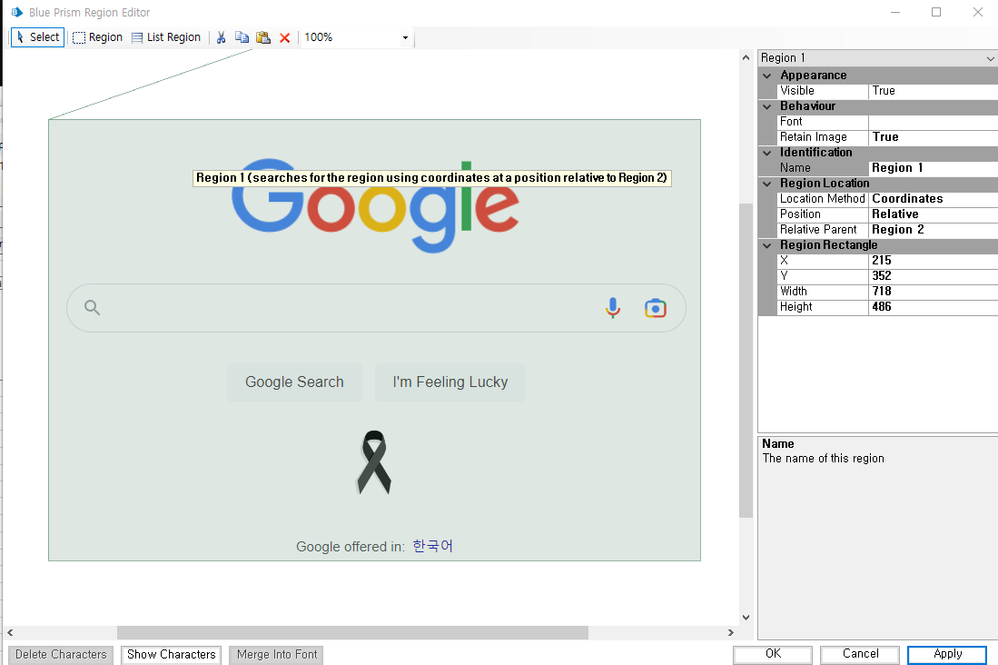This screenshot has height=665, width=998.
Task: Click the horizontal scrollbar thumb
Action: [352, 633]
